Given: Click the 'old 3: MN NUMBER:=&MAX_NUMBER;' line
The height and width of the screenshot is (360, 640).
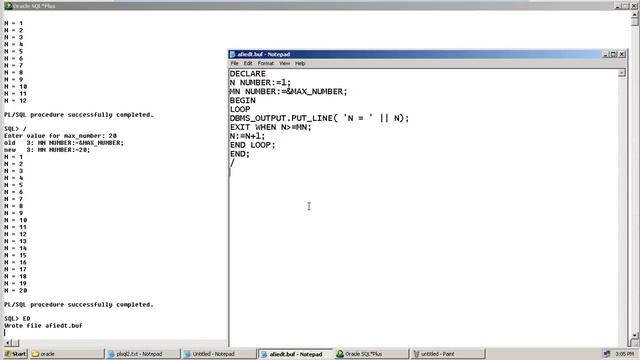Looking at the screenshot, I should point(64,143).
